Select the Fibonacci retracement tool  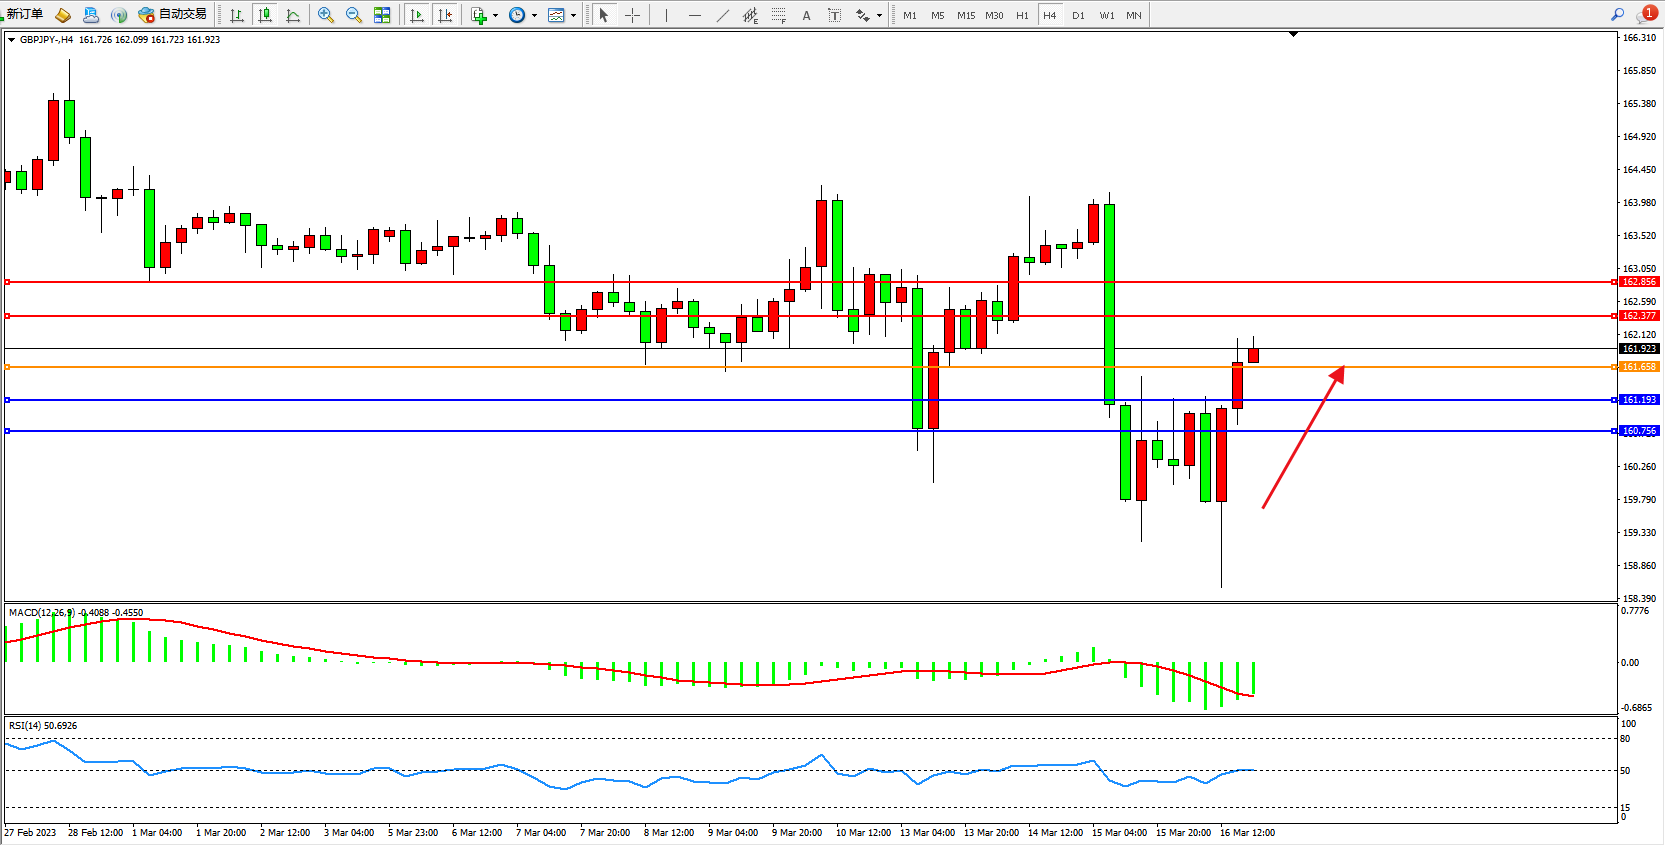[778, 15]
